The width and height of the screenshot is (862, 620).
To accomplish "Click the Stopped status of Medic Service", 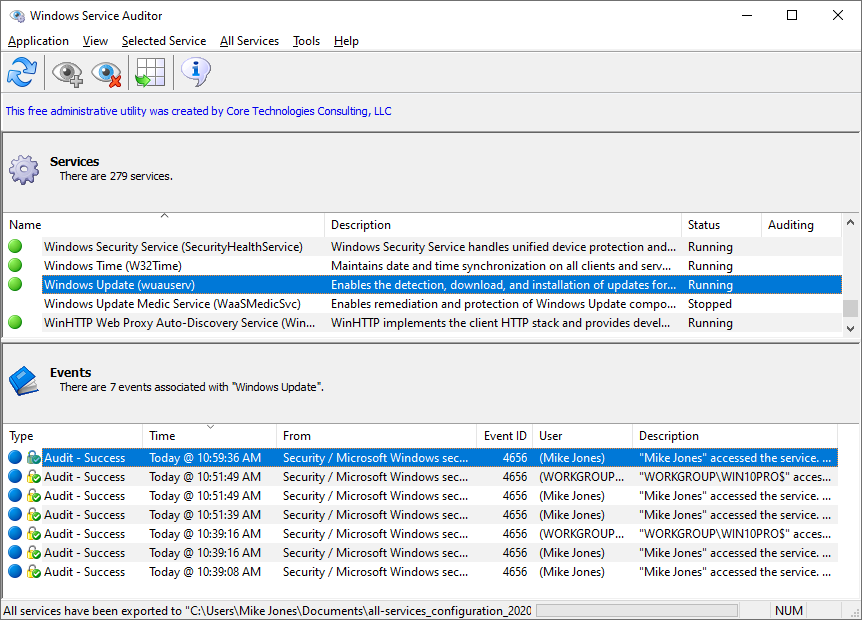I will [710, 303].
